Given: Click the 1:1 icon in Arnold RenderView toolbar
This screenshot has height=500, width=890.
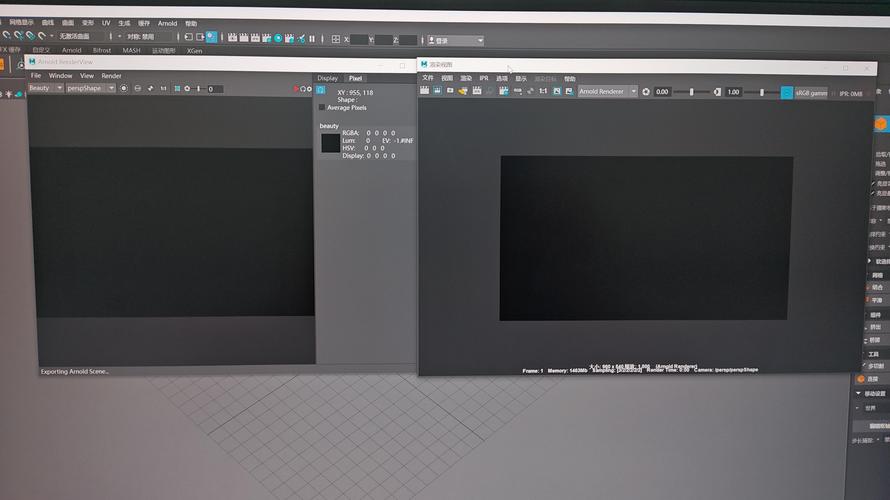Looking at the screenshot, I should tap(163, 88).
